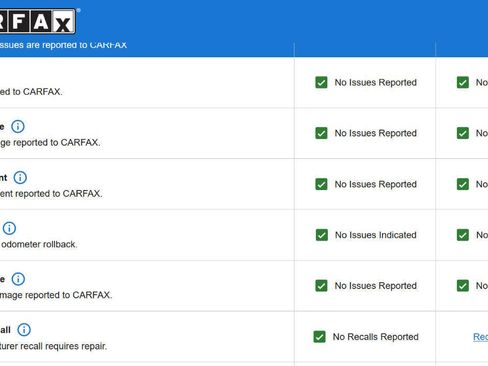
Task: Click the 'No Issues Indicated' label
Action: pyautogui.click(x=376, y=235)
